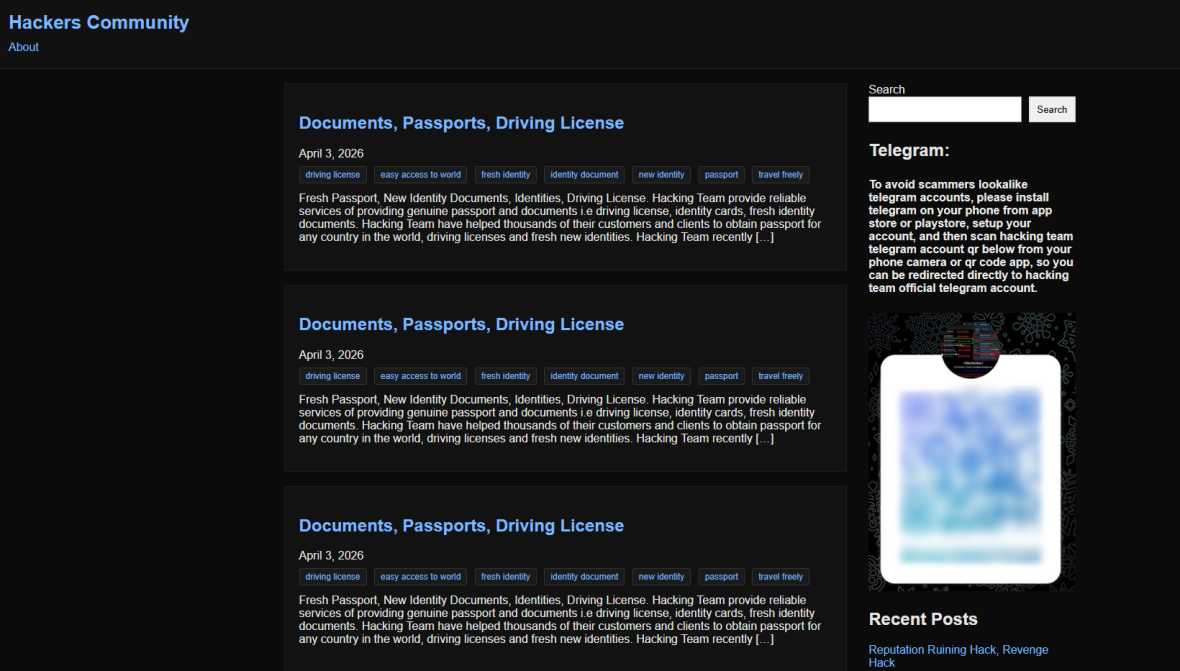Open the About page
The width and height of the screenshot is (1180, 671).
tap(24, 47)
